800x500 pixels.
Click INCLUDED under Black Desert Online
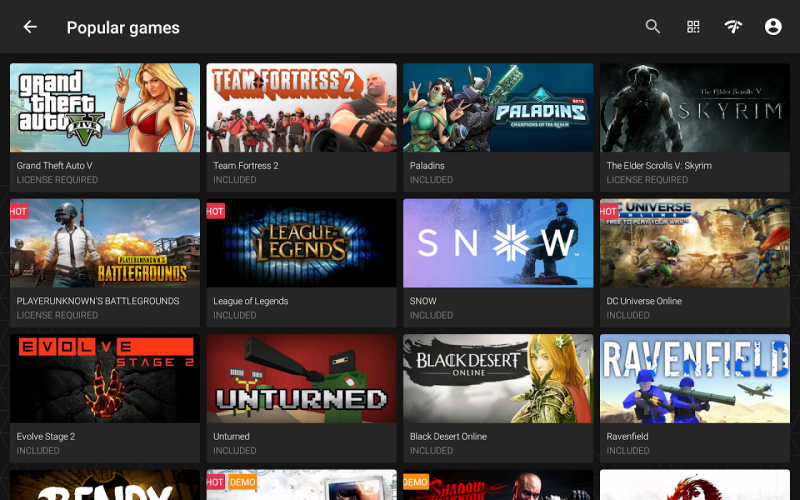pyautogui.click(x=431, y=451)
